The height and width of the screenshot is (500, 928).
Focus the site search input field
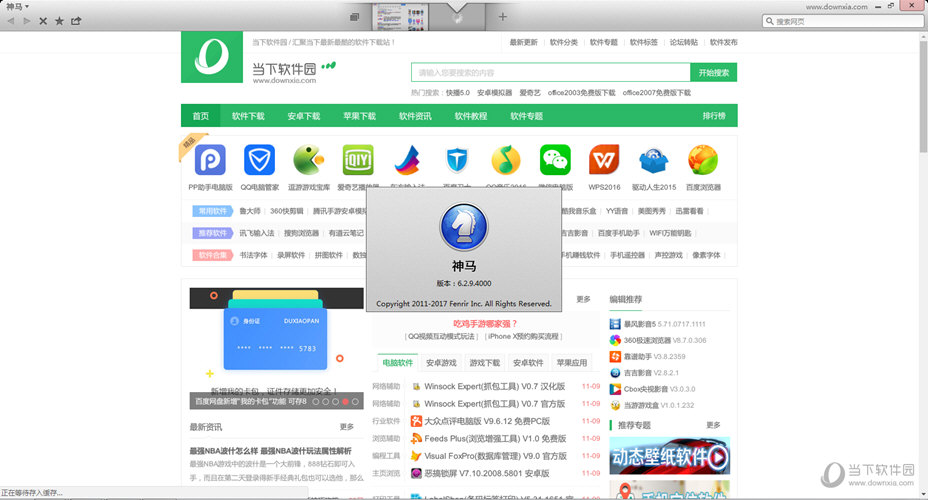point(550,73)
